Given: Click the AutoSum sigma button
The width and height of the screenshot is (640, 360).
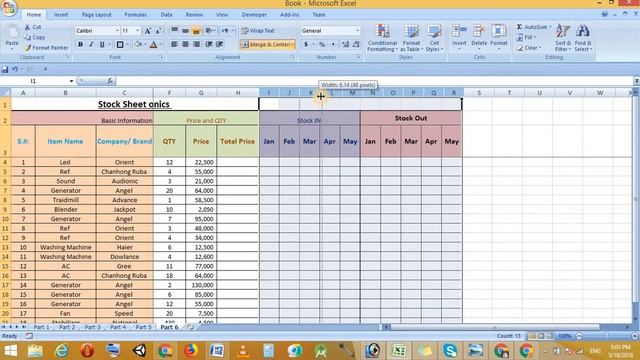Looking at the screenshot, I should tap(532, 27).
